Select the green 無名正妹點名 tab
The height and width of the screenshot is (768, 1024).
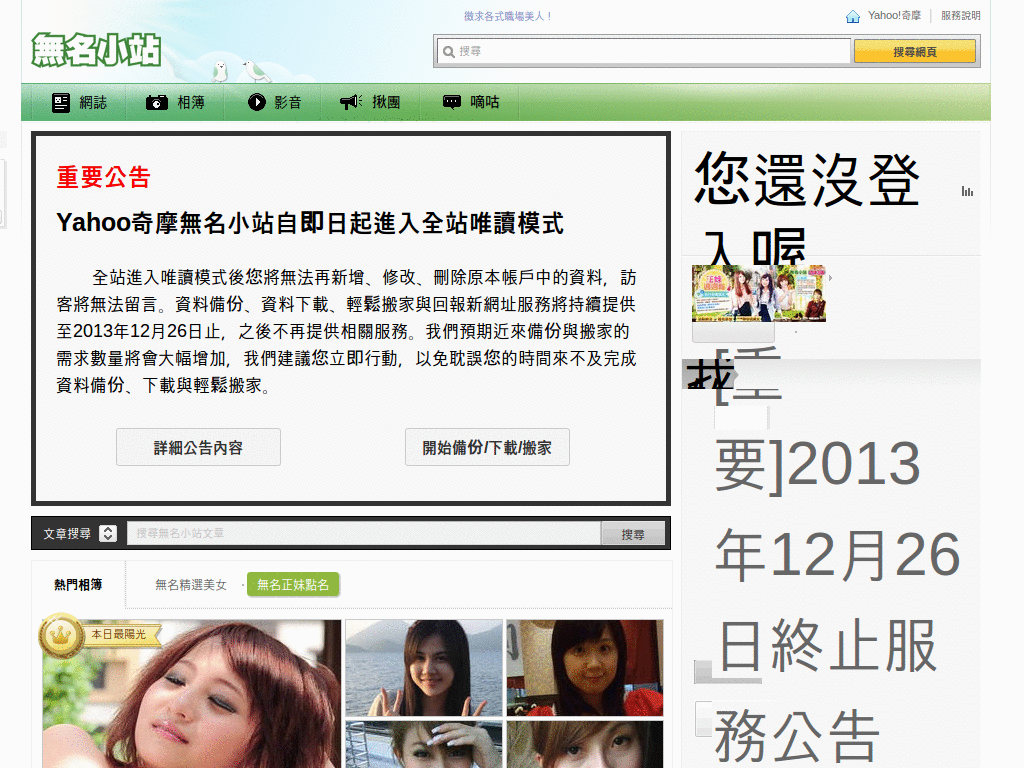(x=293, y=584)
